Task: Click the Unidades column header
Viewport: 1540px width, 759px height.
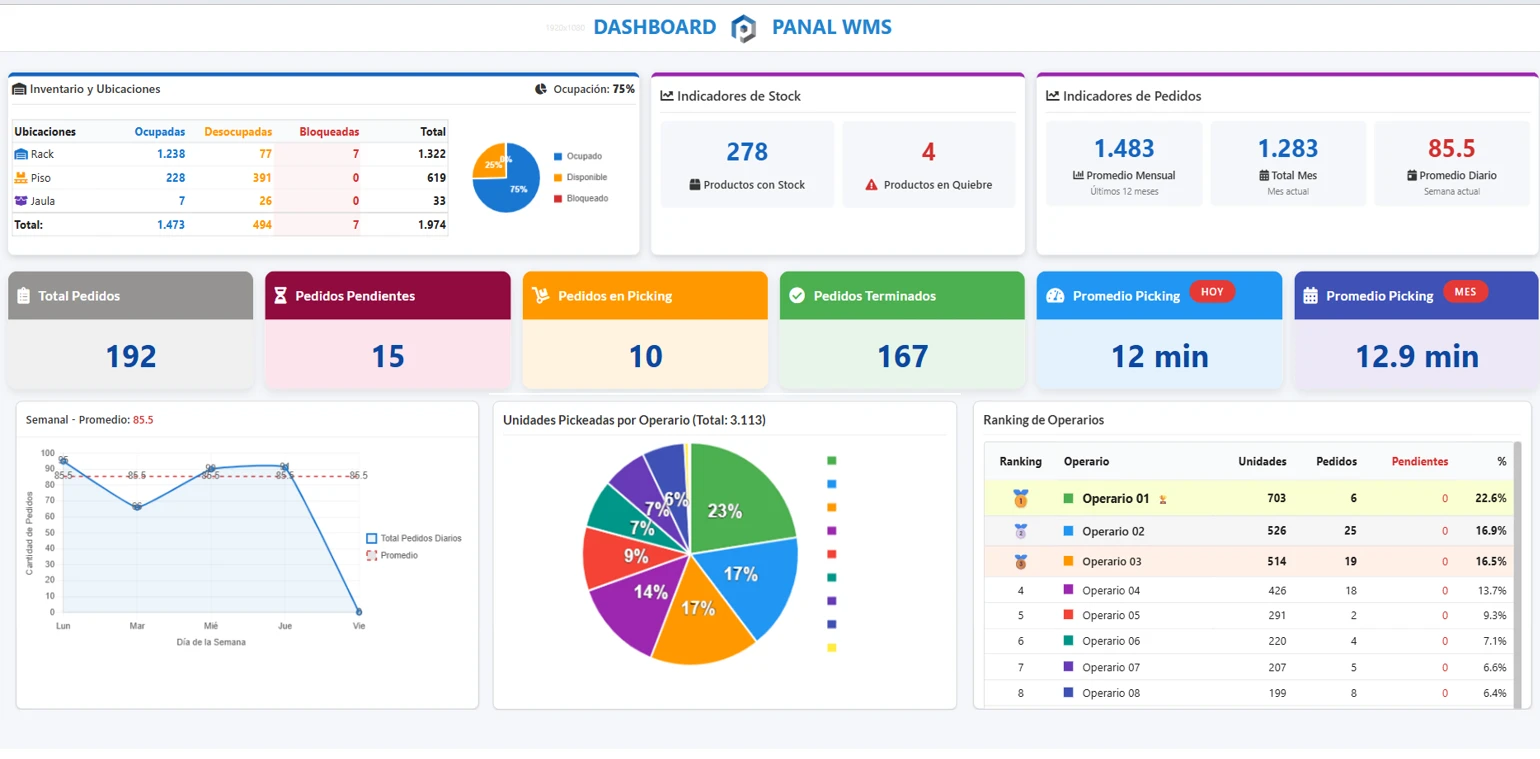Action: 1262,462
